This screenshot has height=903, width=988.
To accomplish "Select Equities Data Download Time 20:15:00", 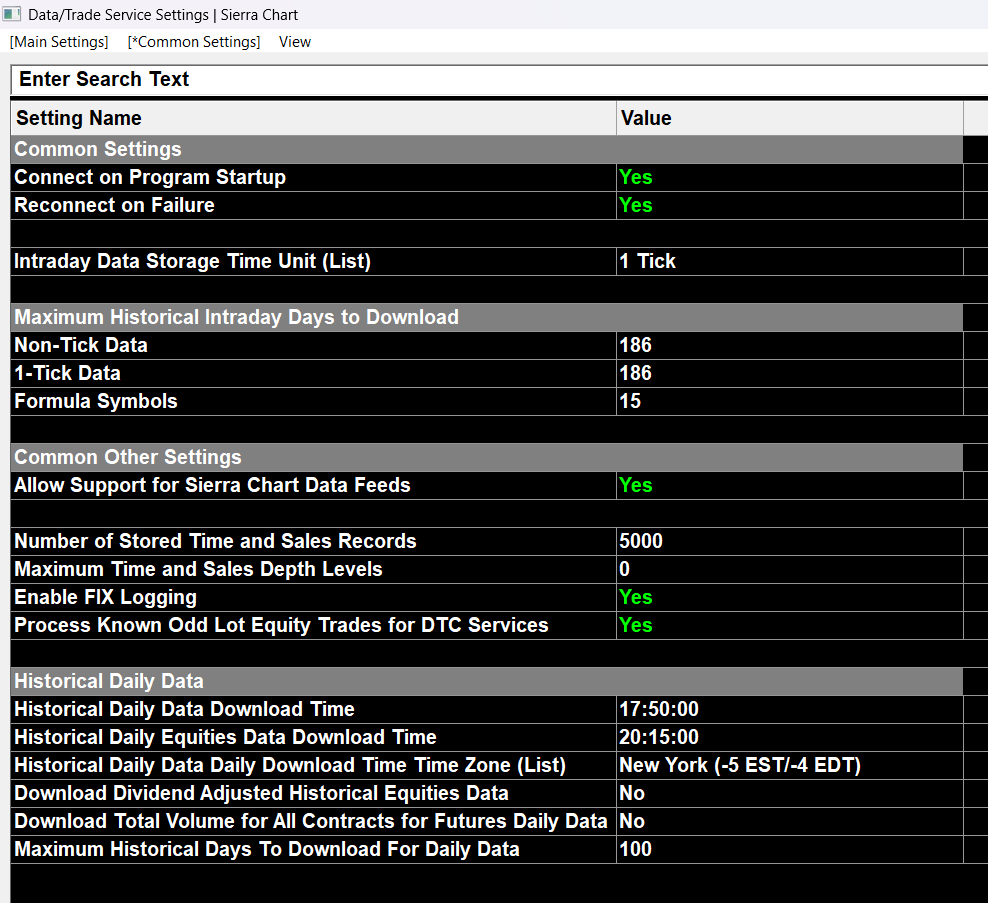I will coord(790,737).
